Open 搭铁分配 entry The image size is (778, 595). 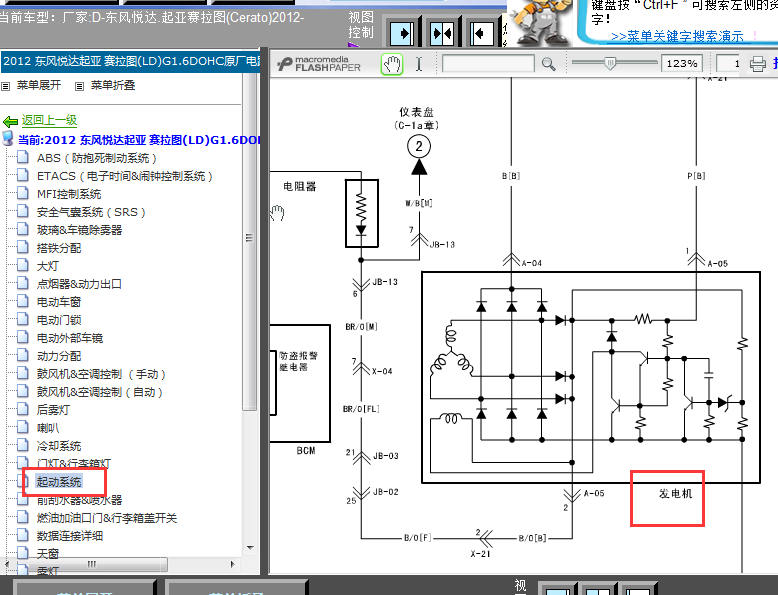pyautogui.click(x=59, y=248)
